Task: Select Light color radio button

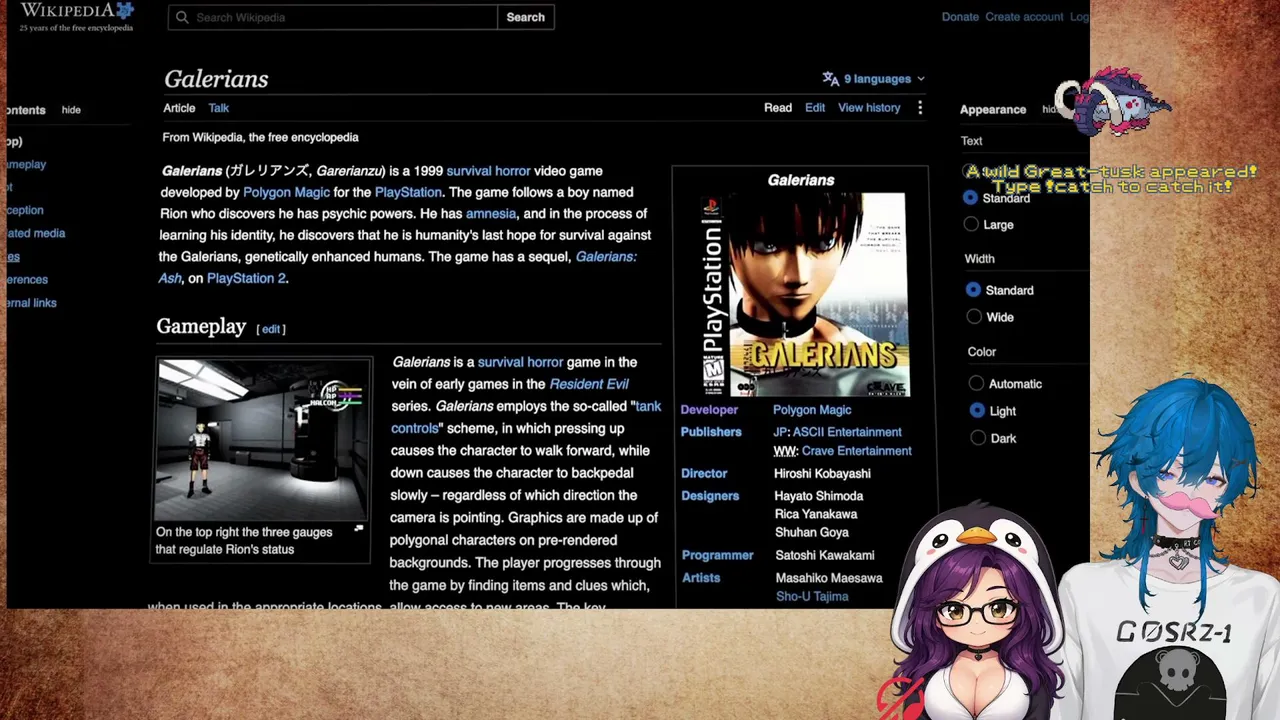Action: [977, 411]
